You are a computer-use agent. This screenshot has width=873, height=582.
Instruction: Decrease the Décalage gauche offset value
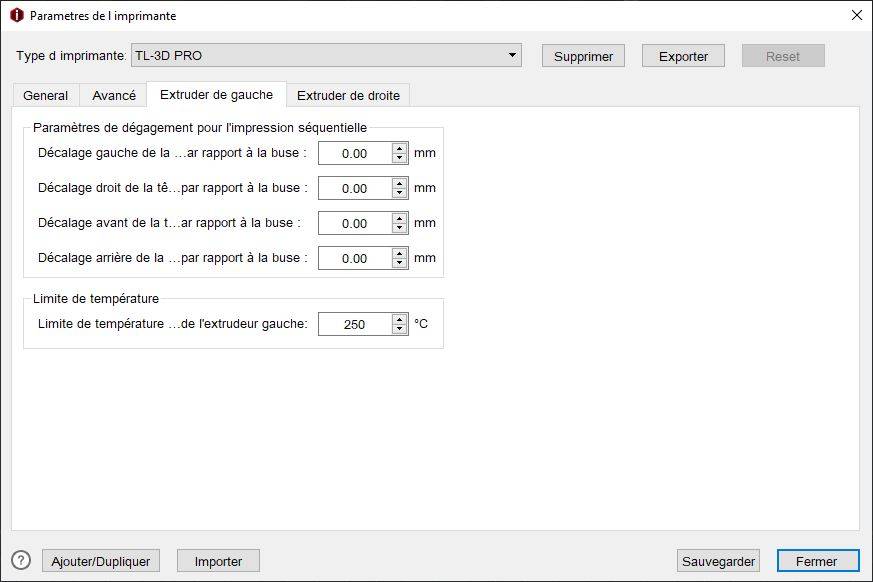tap(400, 159)
